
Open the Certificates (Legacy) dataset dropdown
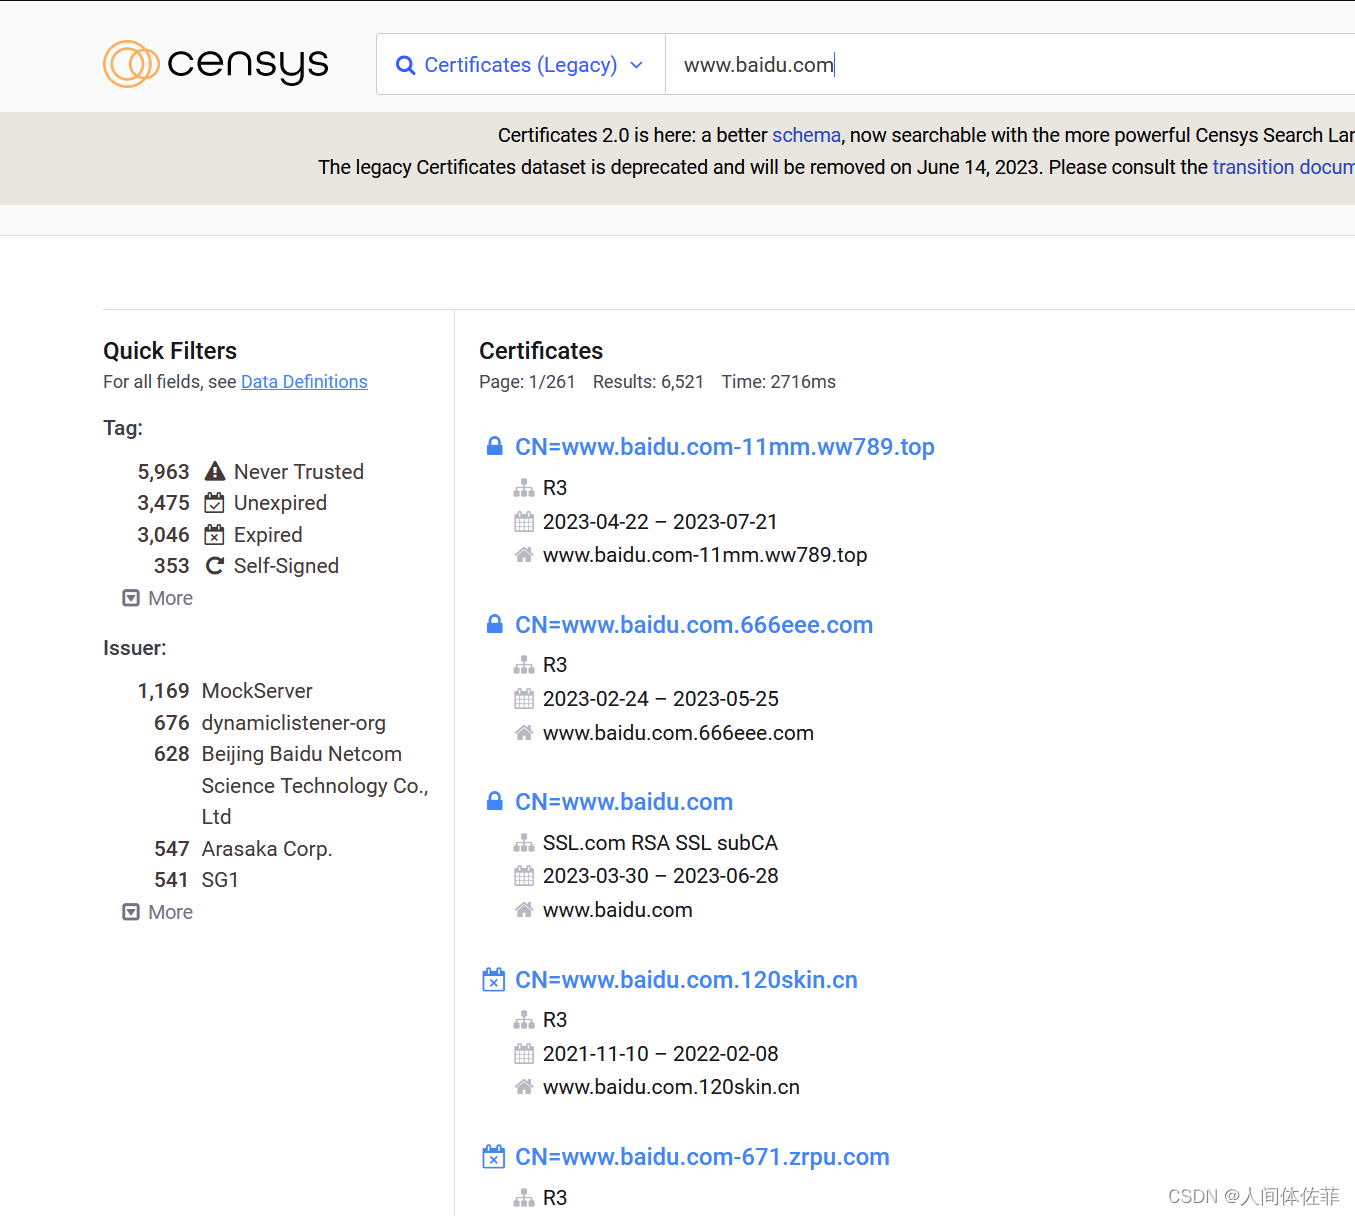[521, 65]
